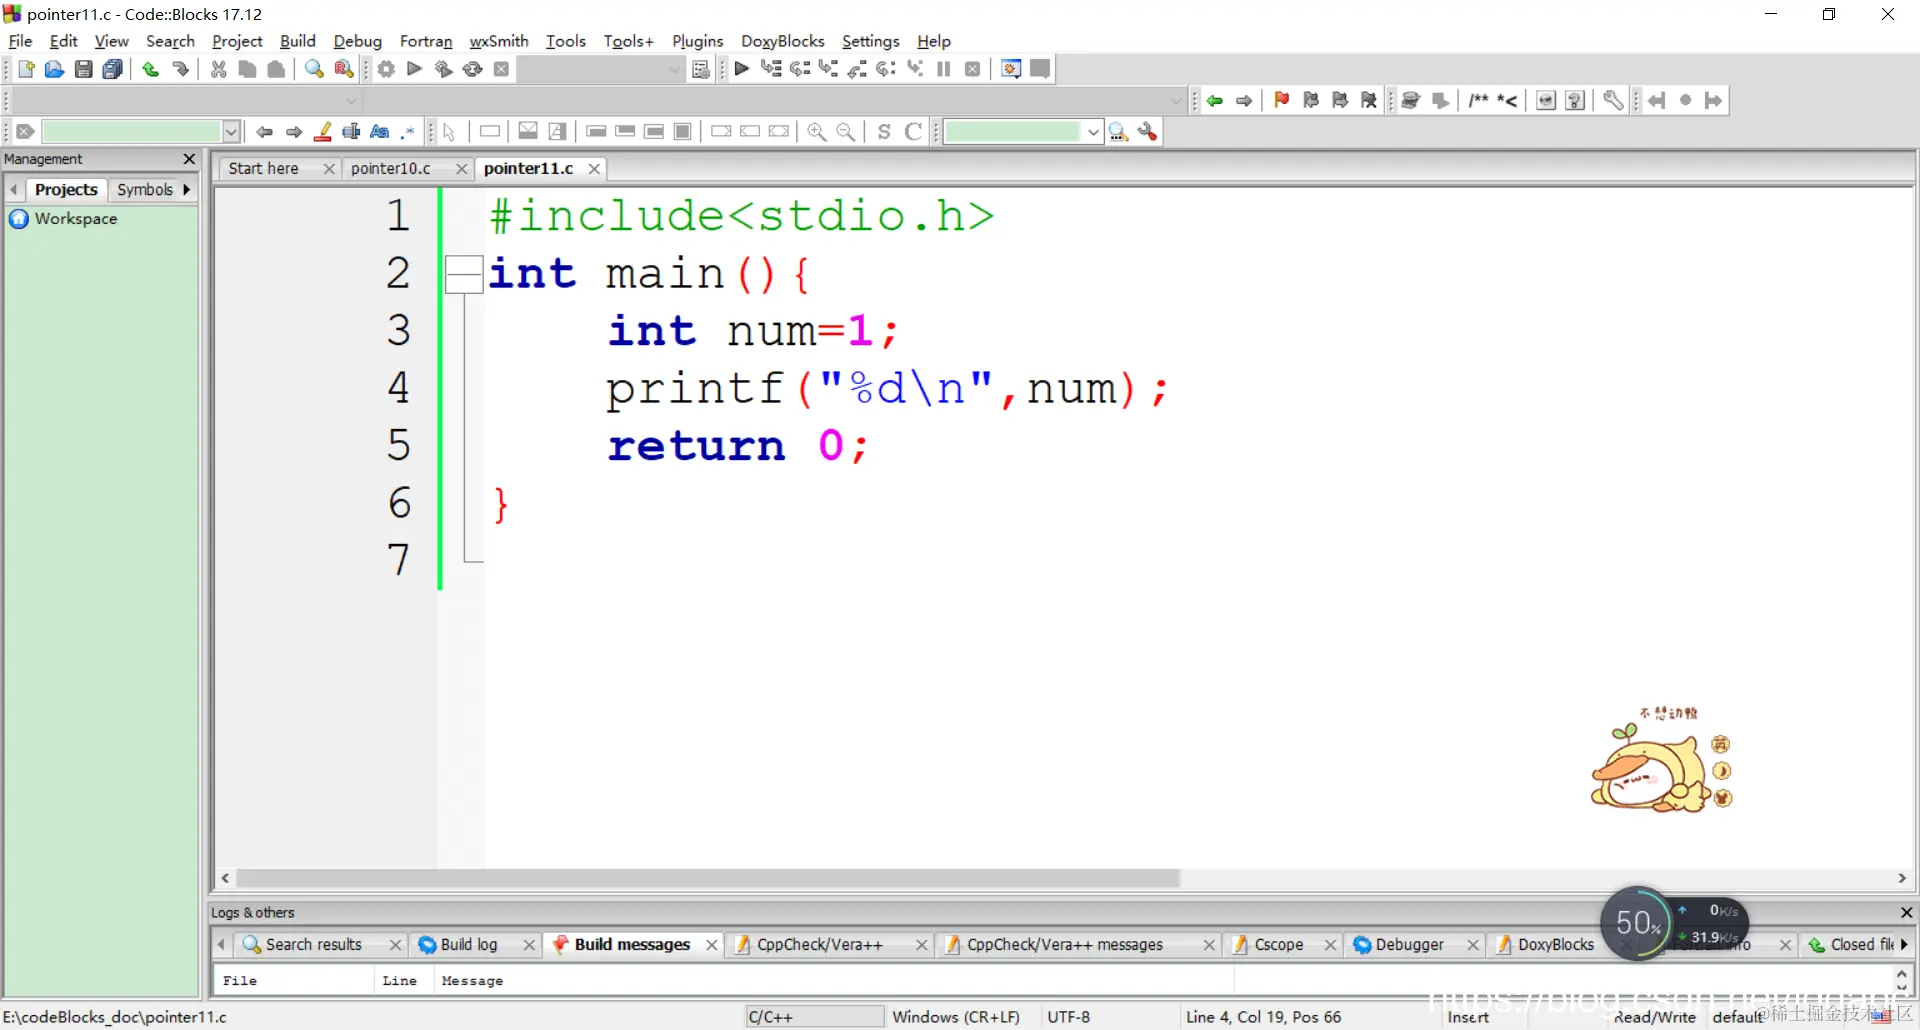Select the Symbols management tab
This screenshot has height=1030, width=1920.
click(x=145, y=189)
